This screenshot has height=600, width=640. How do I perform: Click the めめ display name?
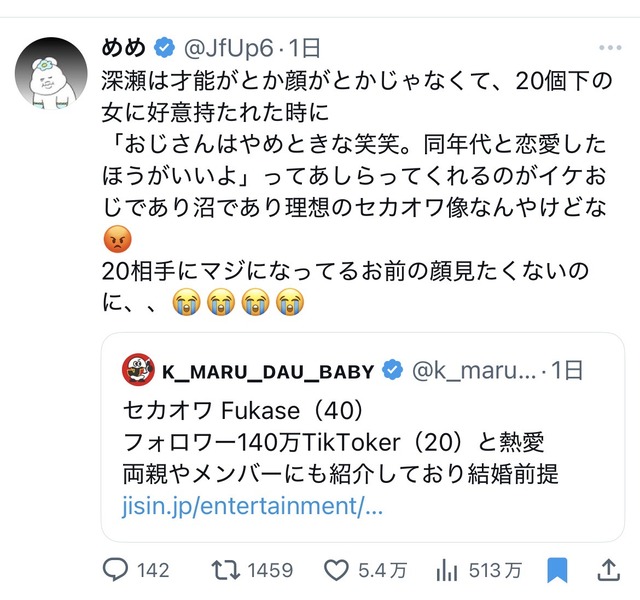pos(123,48)
